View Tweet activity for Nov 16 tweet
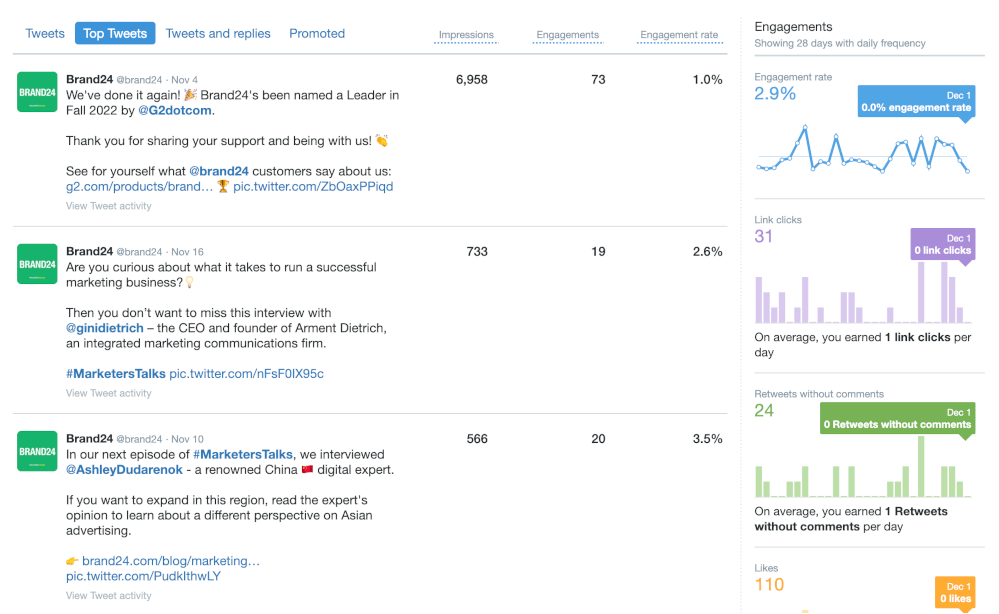 108,393
